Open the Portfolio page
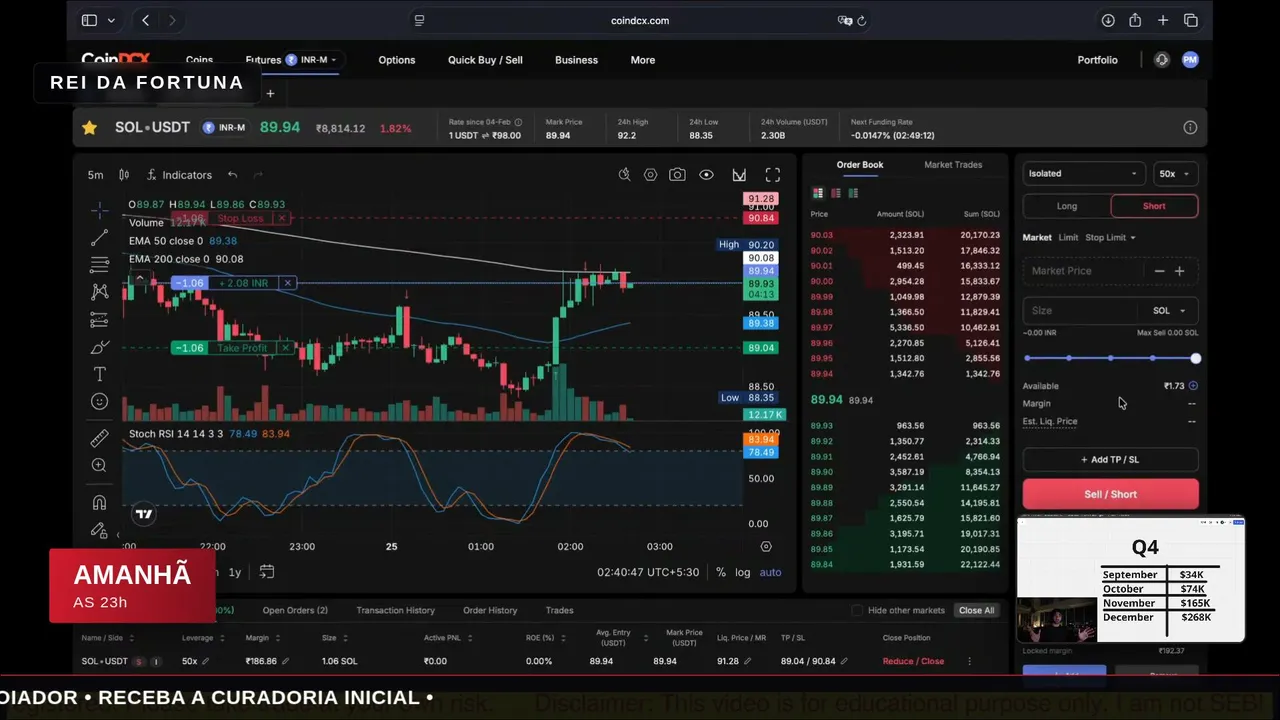Image resolution: width=1280 pixels, height=720 pixels. 1097,60
